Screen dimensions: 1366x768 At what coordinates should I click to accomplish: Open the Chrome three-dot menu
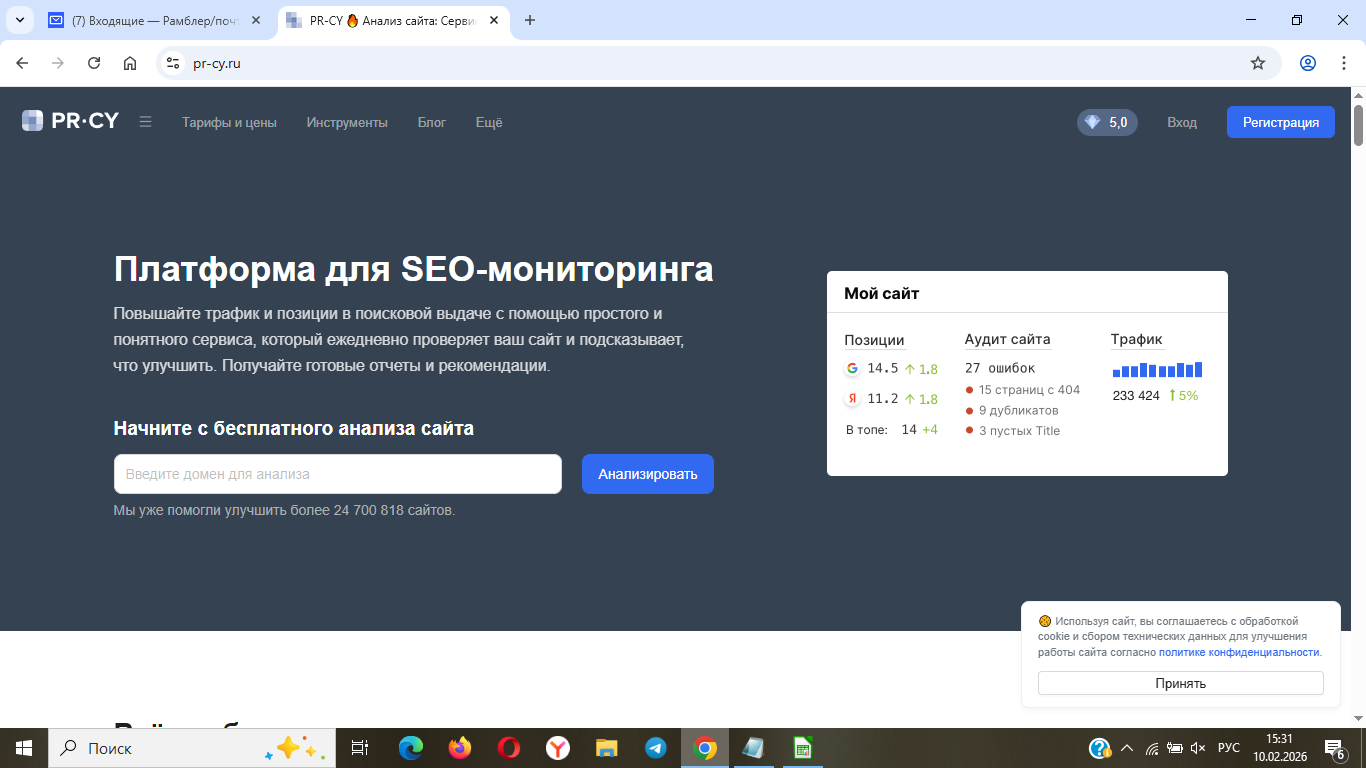(x=1343, y=63)
